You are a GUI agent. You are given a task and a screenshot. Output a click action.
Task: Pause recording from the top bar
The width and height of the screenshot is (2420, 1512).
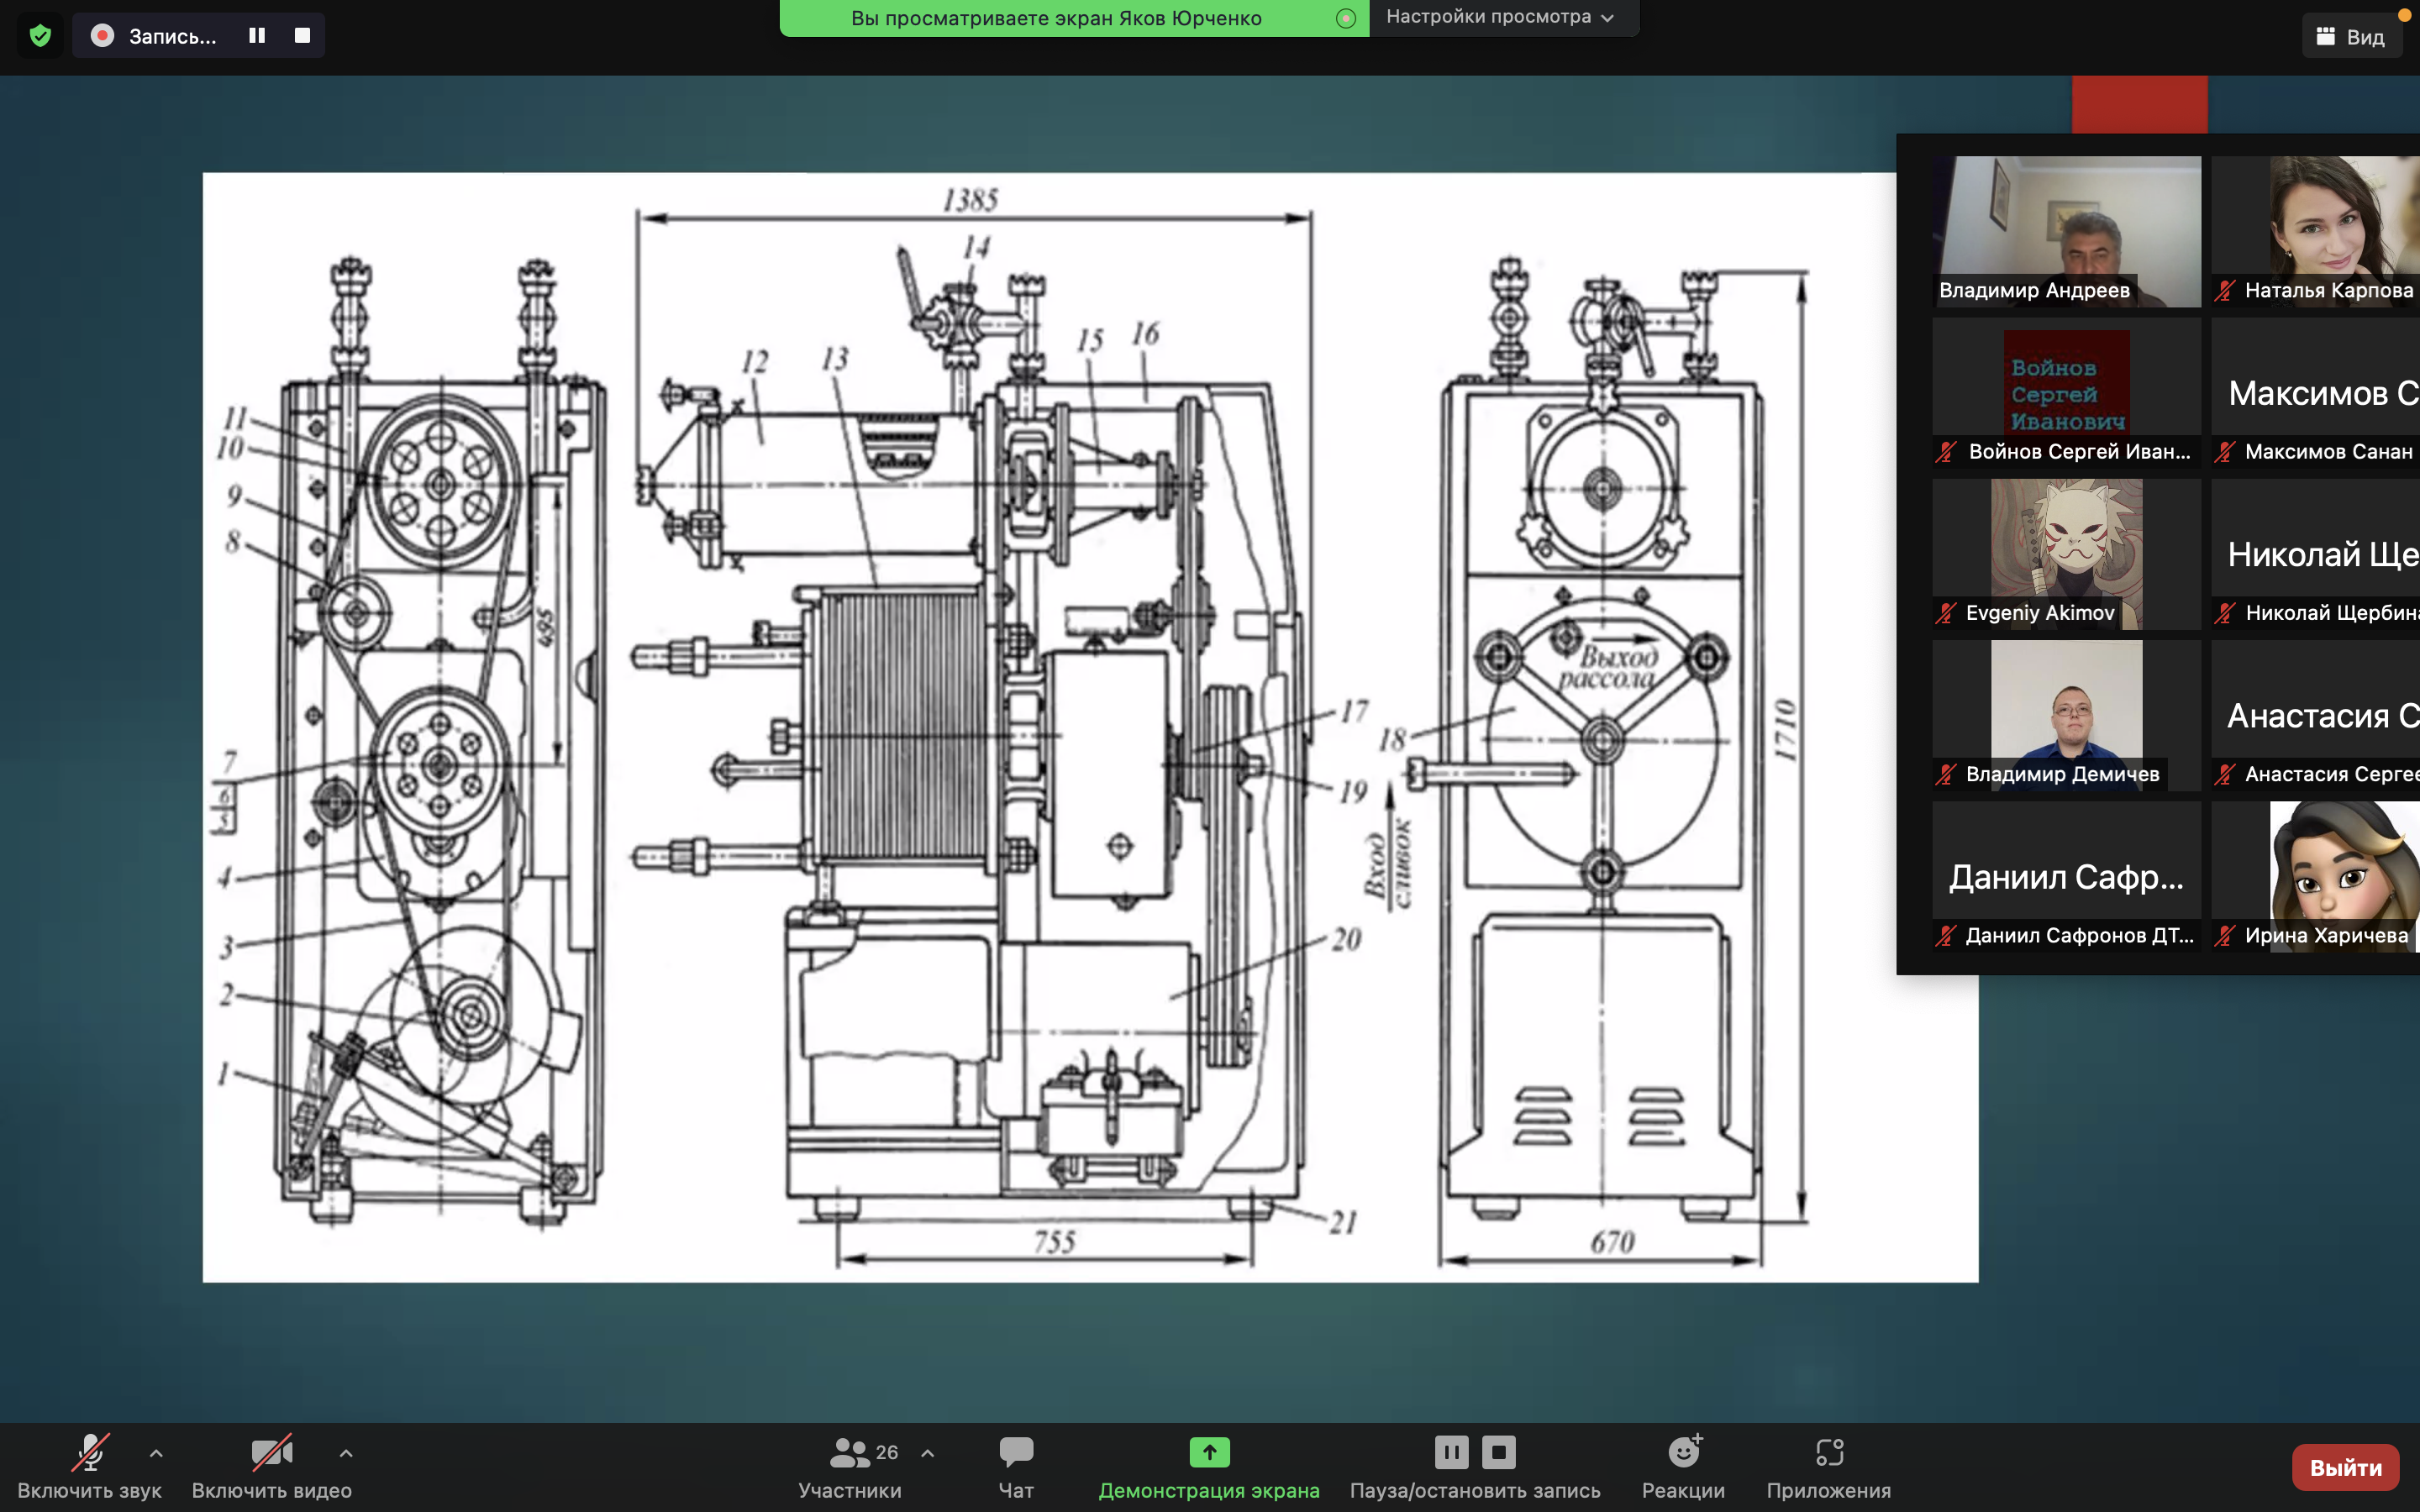(257, 36)
